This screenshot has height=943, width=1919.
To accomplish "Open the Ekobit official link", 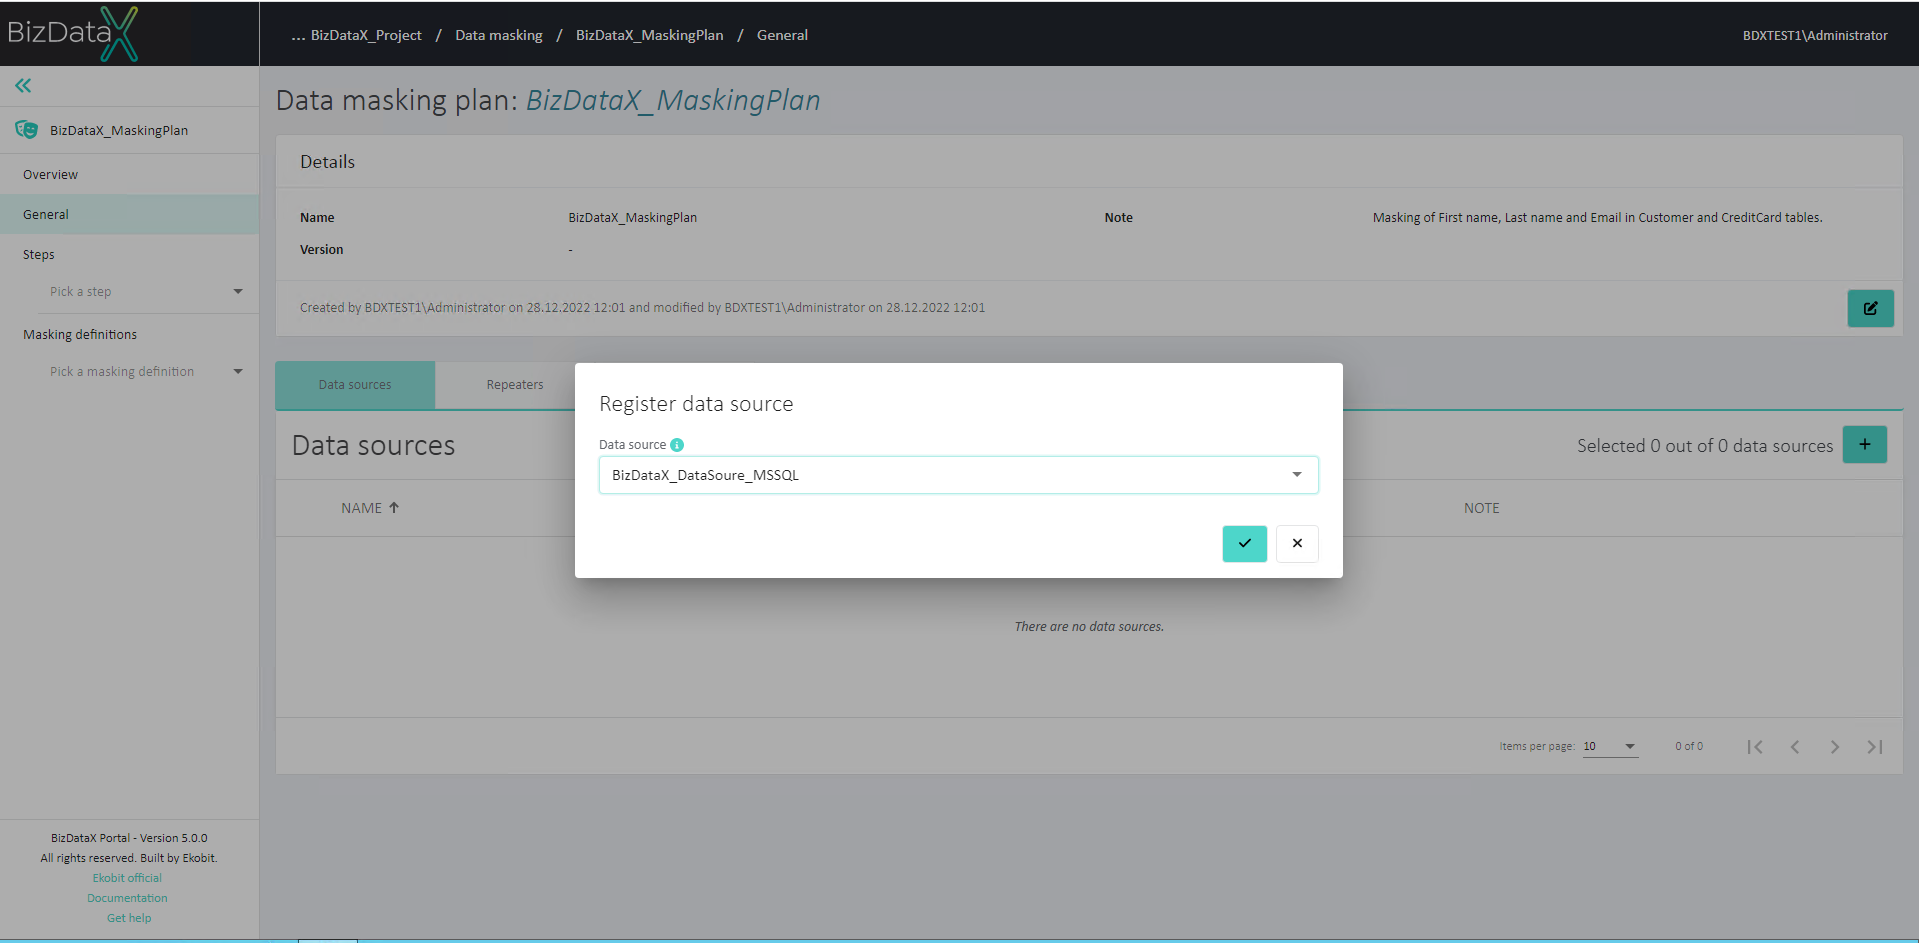I will coord(127,878).
